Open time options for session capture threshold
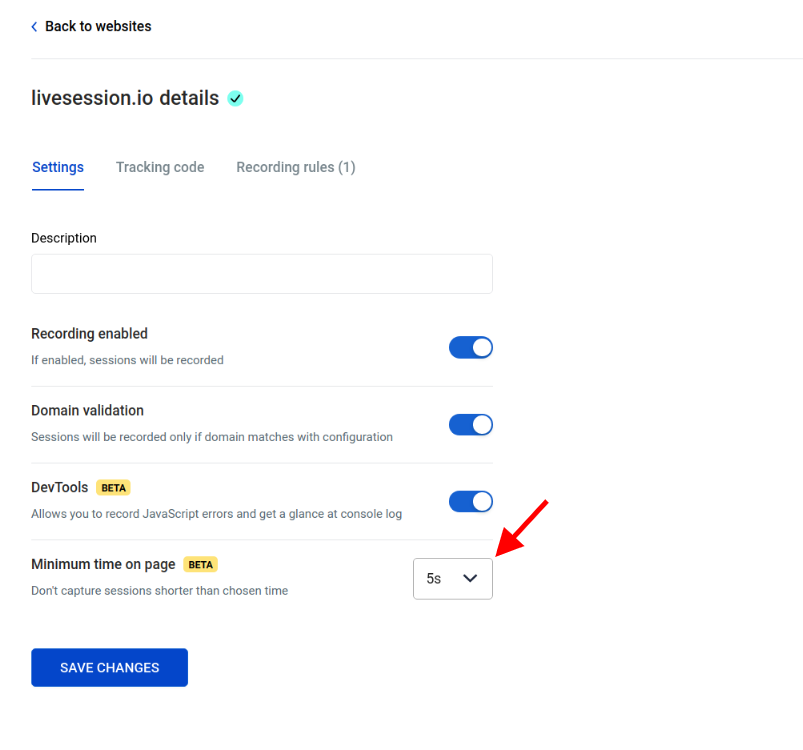The image size is (803, 750). click(452, 578)
